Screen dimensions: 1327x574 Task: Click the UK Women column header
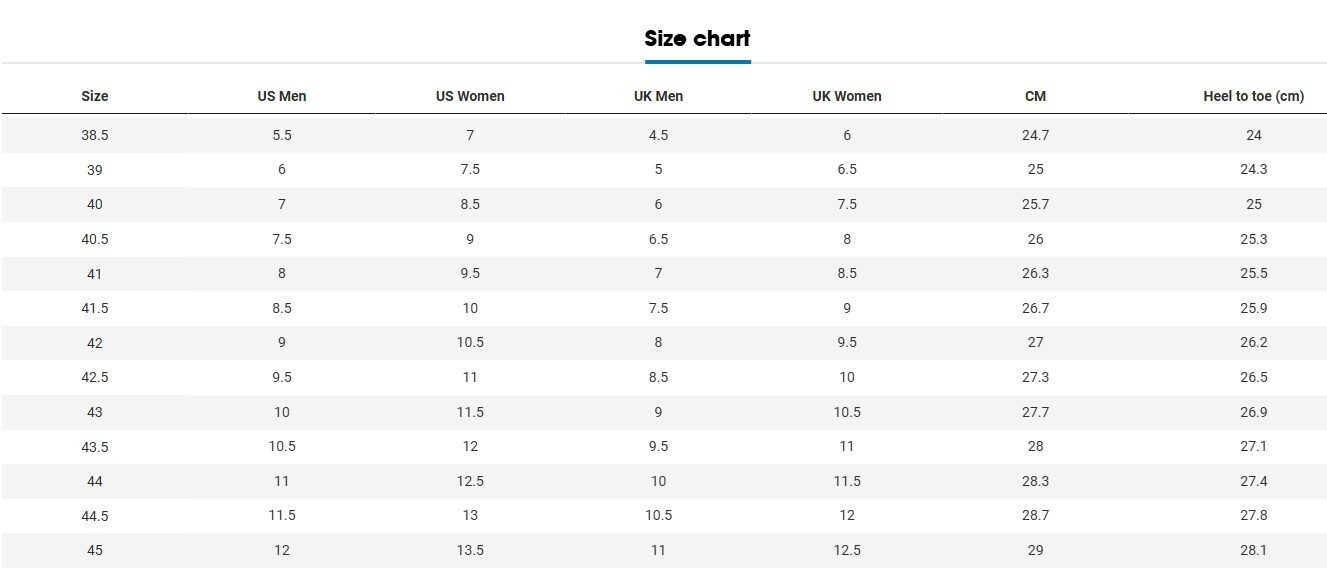tap(847, 97)
